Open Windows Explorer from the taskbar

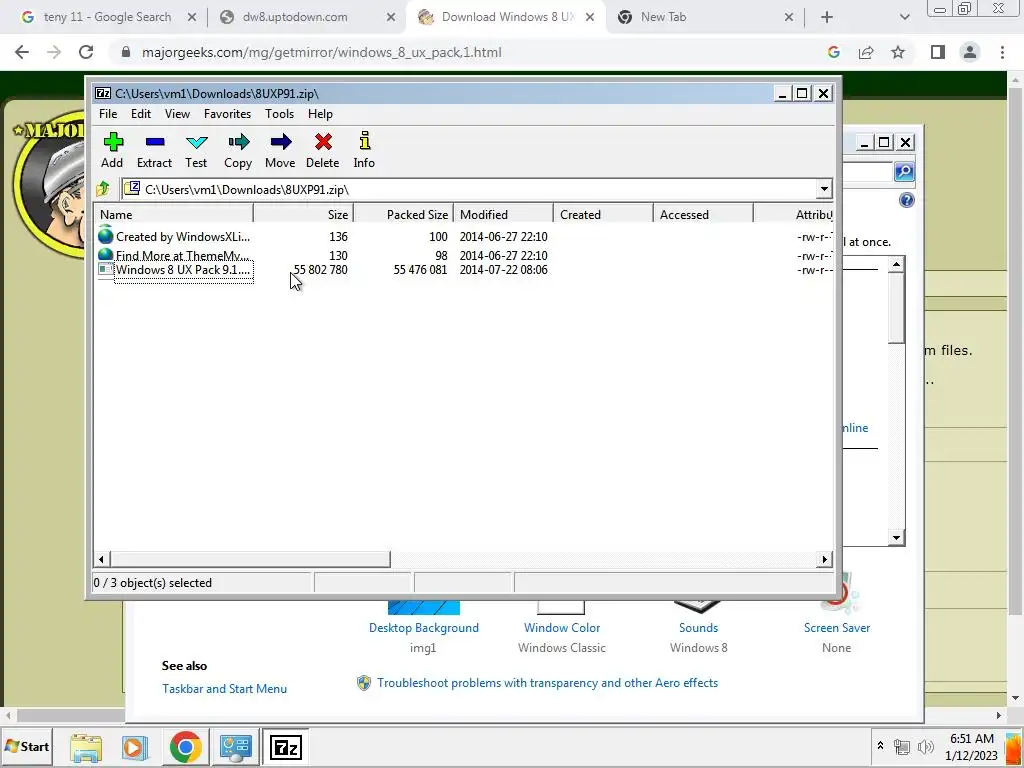[x=86, y=747]
